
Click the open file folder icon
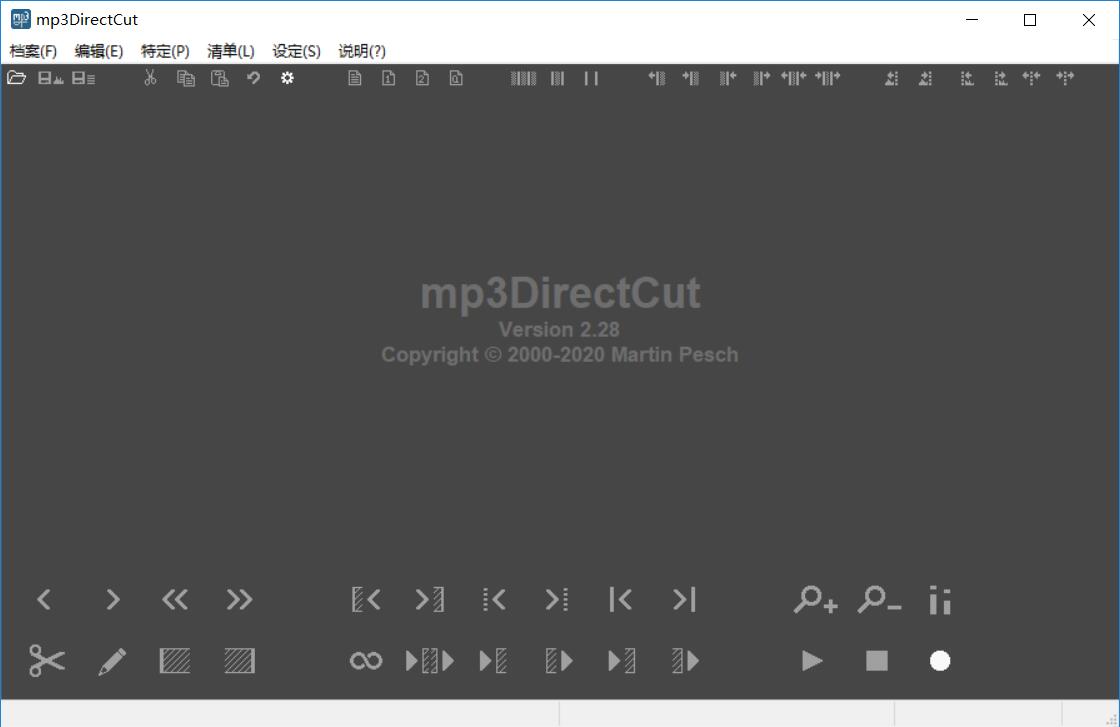pos(17,78)
